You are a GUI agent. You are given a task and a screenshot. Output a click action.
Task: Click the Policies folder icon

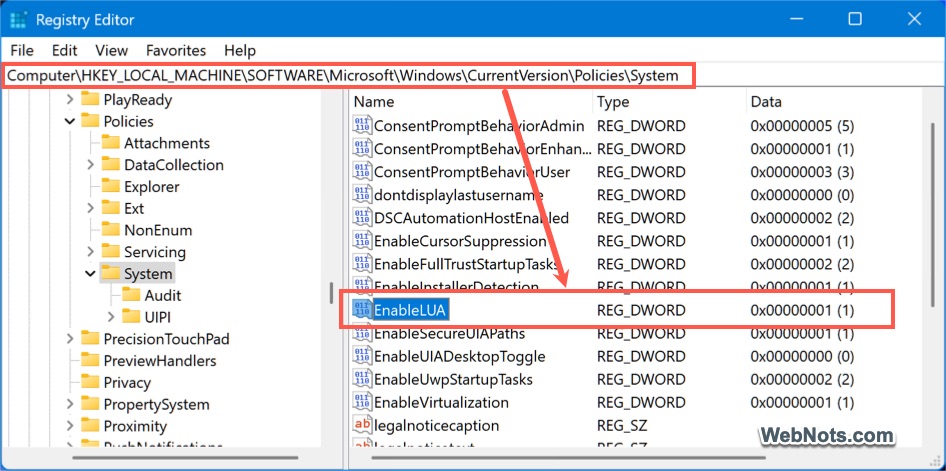click(90, 121)
